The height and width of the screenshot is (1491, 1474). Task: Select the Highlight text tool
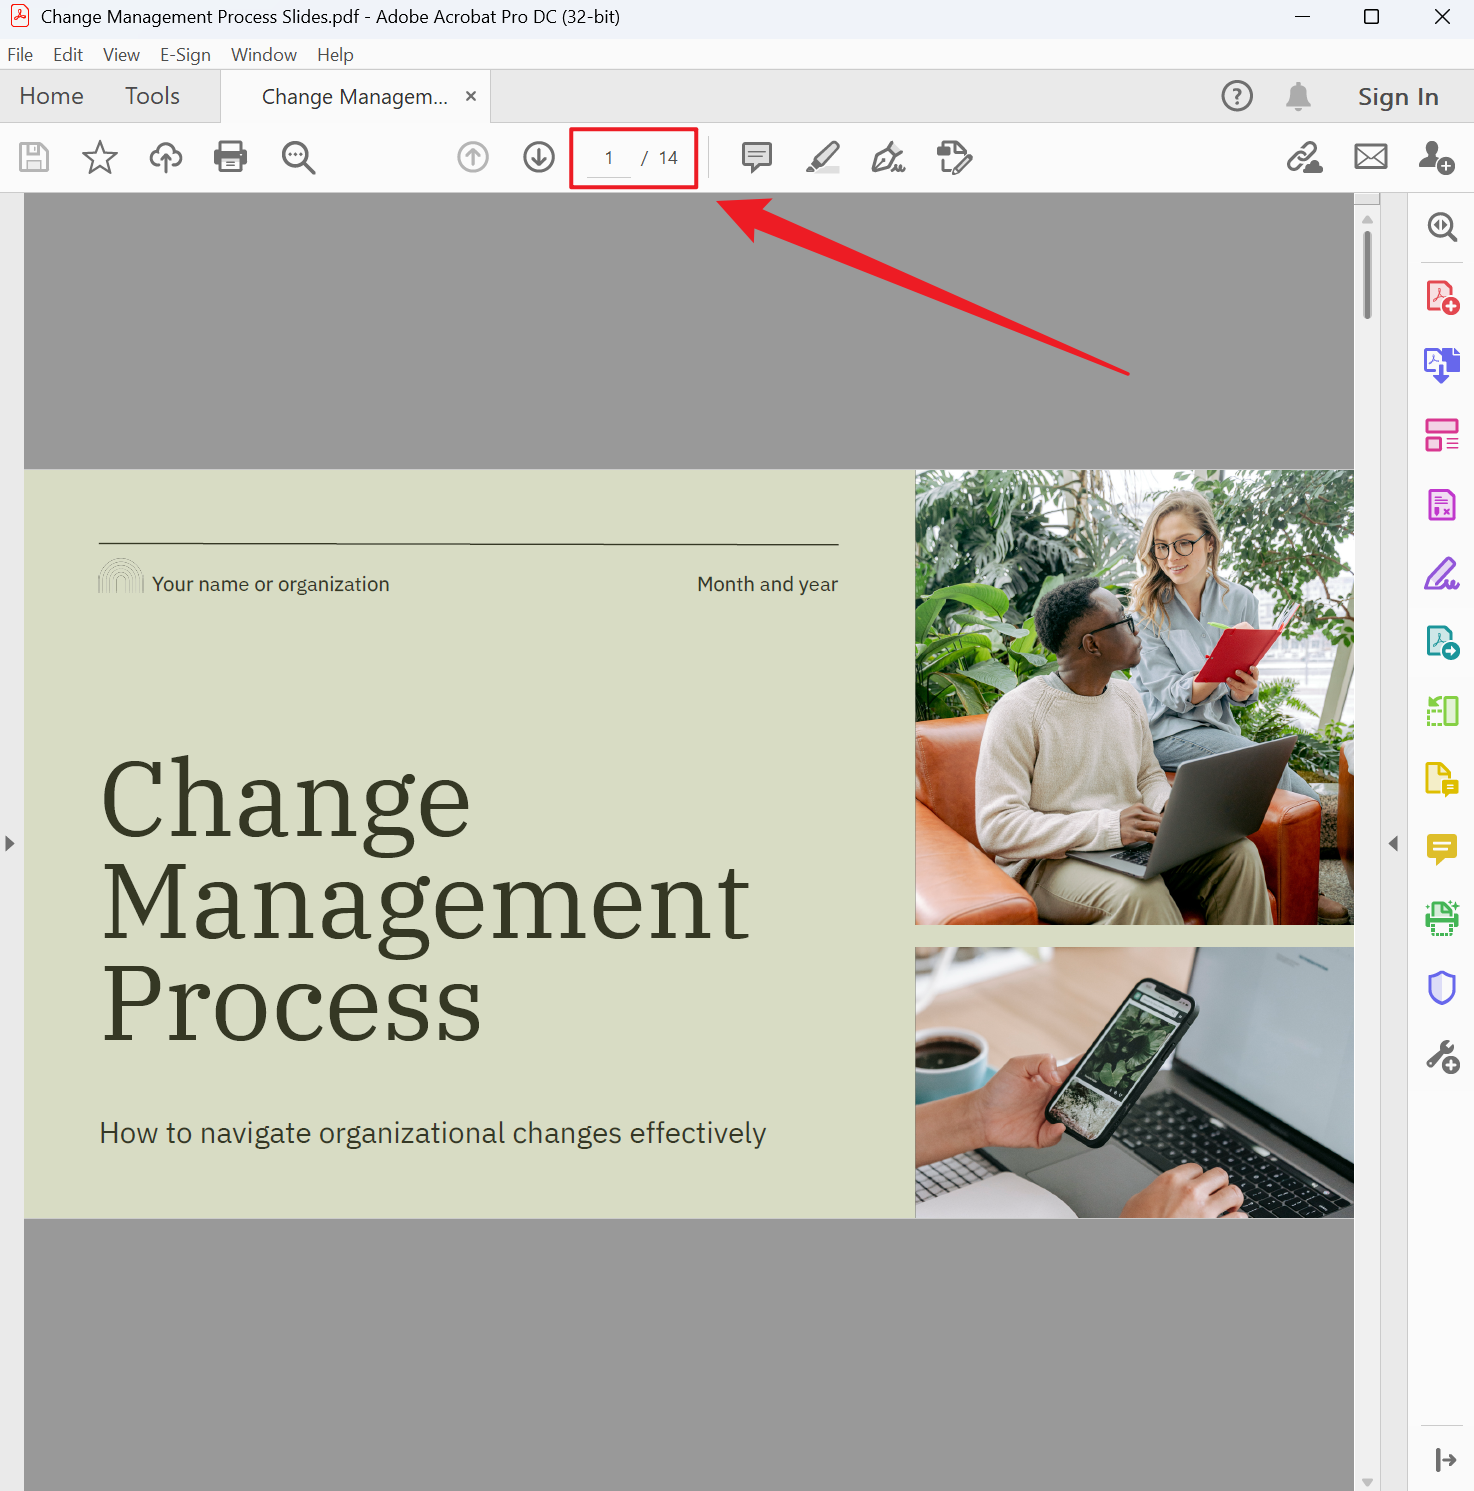(x=822, y=157)
